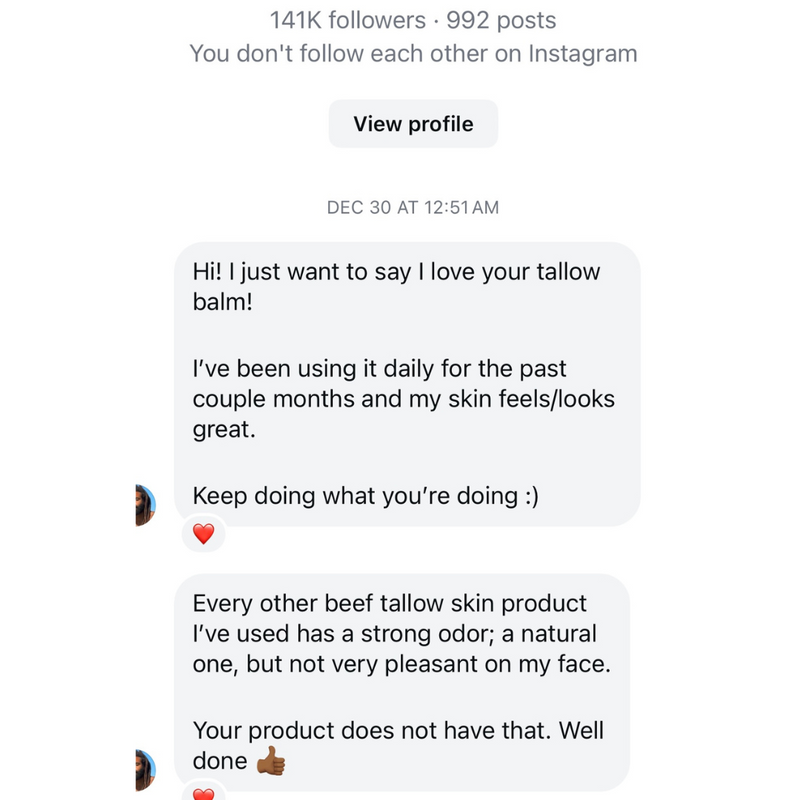Click the word "great." in first message
800x800 pixels.
pos(223,428)
